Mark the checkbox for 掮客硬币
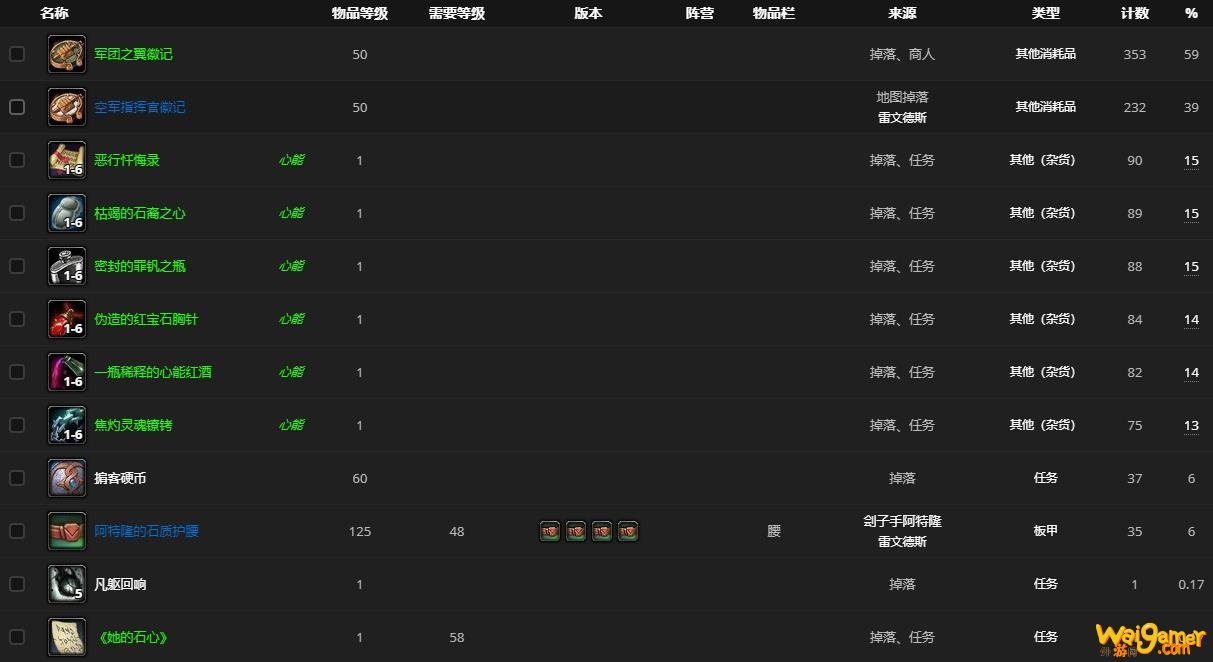The height and width of the screenshot is (662, 1213). pos(17,478)
